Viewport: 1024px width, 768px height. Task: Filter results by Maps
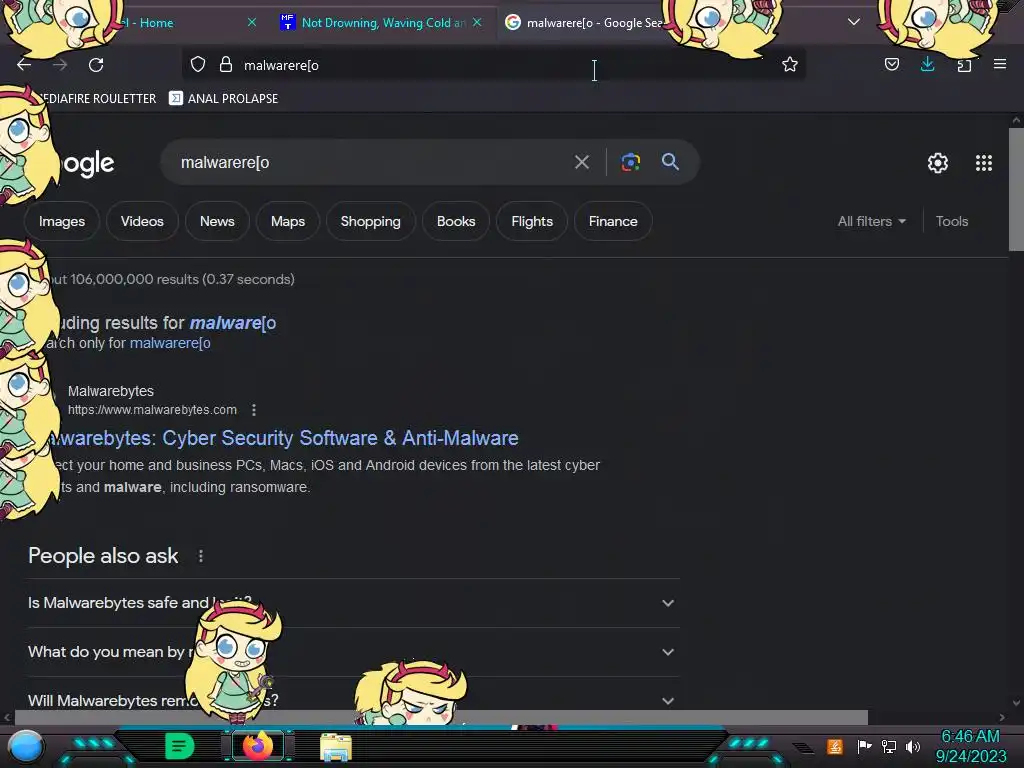288,221
